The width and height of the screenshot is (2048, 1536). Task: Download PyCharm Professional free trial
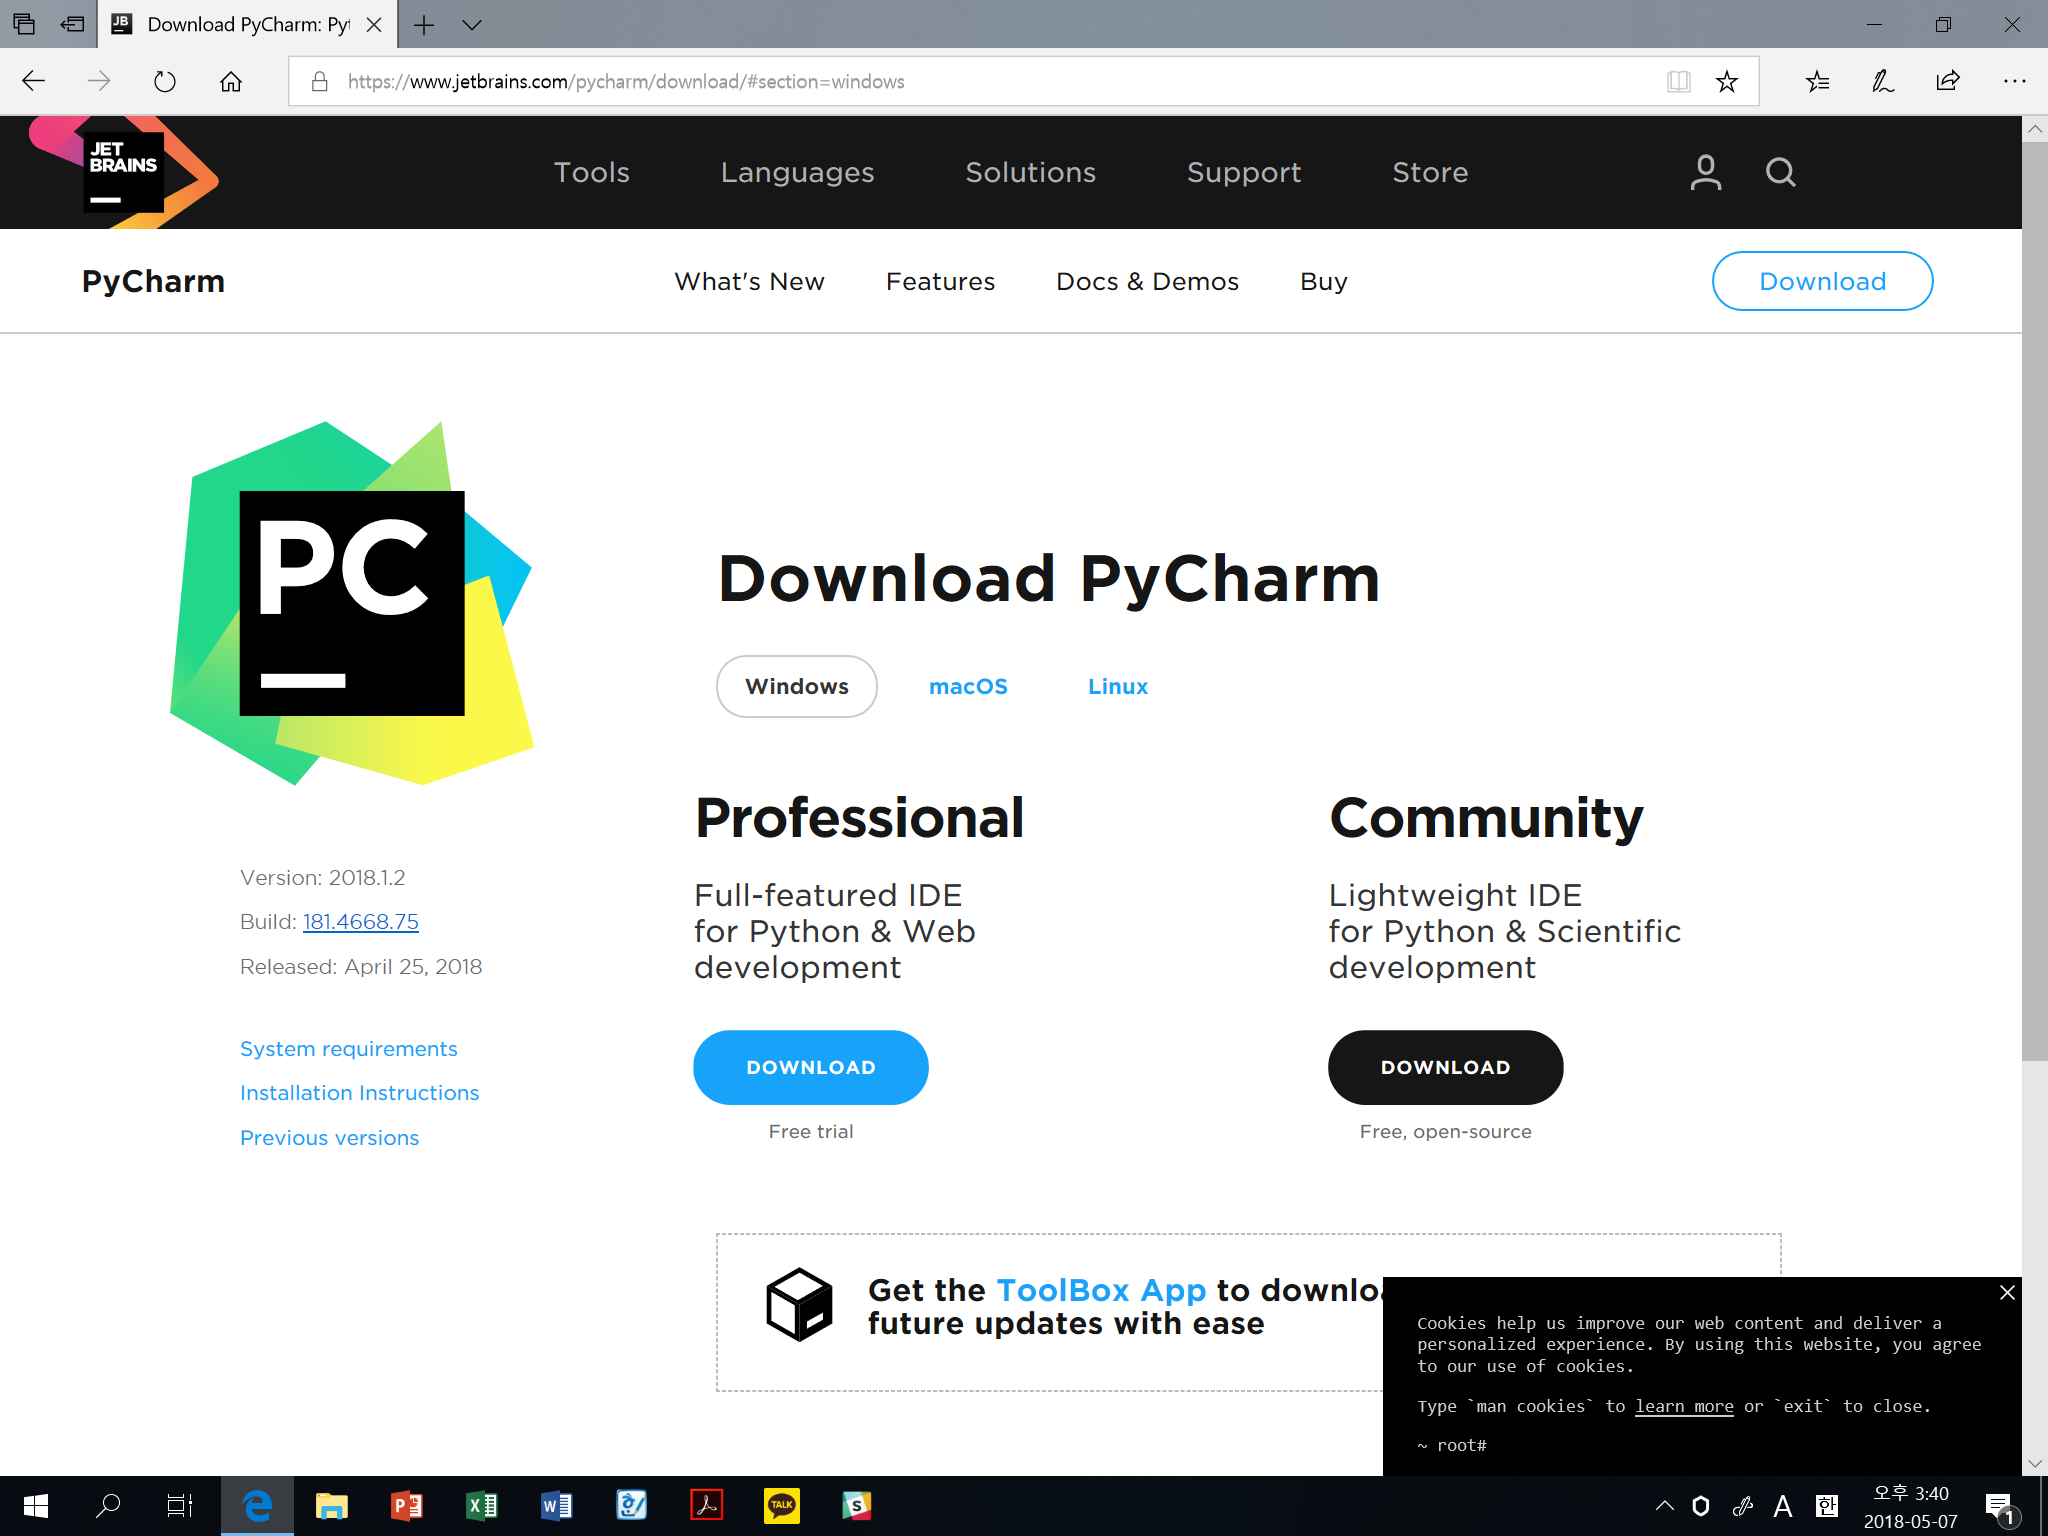pyautogui.click(x=810, y=1067)
